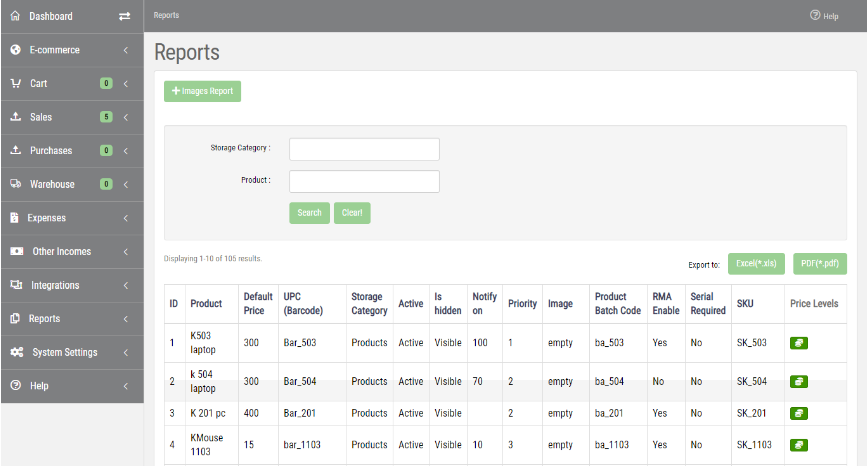This screenshot has width=868, height=466.
Task: Click the Help icon in top bar
Action: [x=816, y=16]
